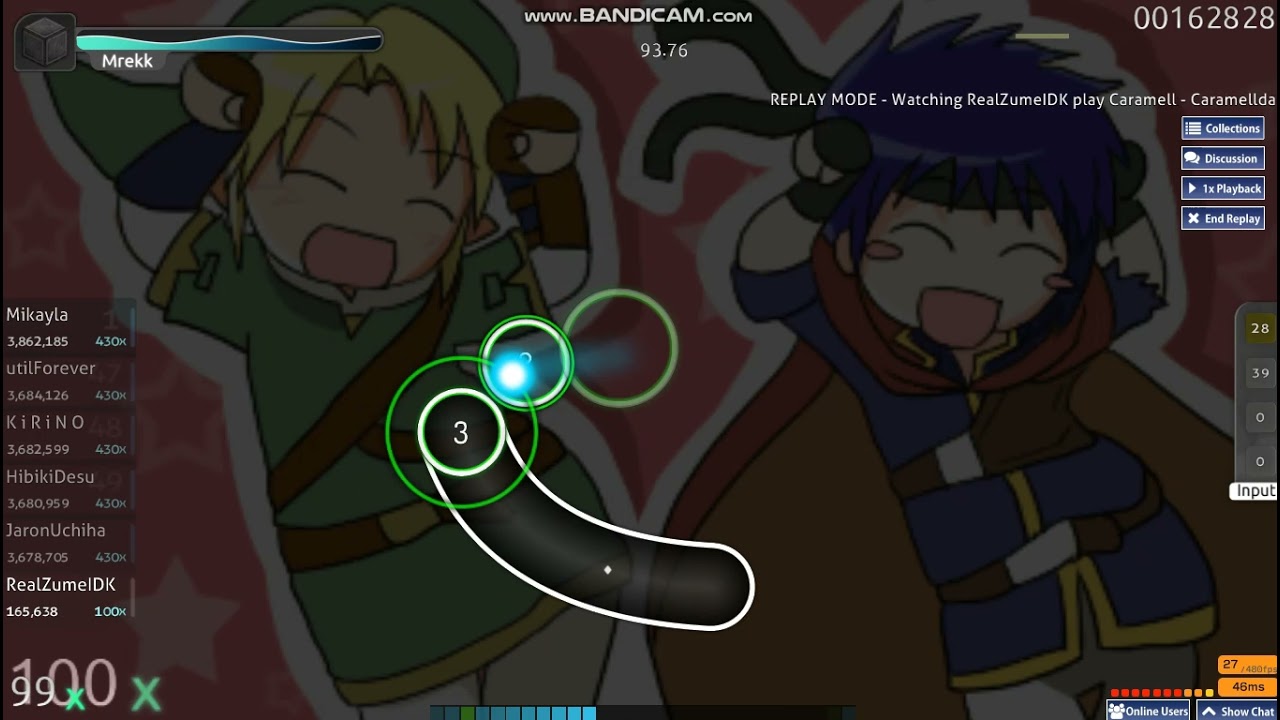Click the glowing cursor hit circle

point(525,364)
